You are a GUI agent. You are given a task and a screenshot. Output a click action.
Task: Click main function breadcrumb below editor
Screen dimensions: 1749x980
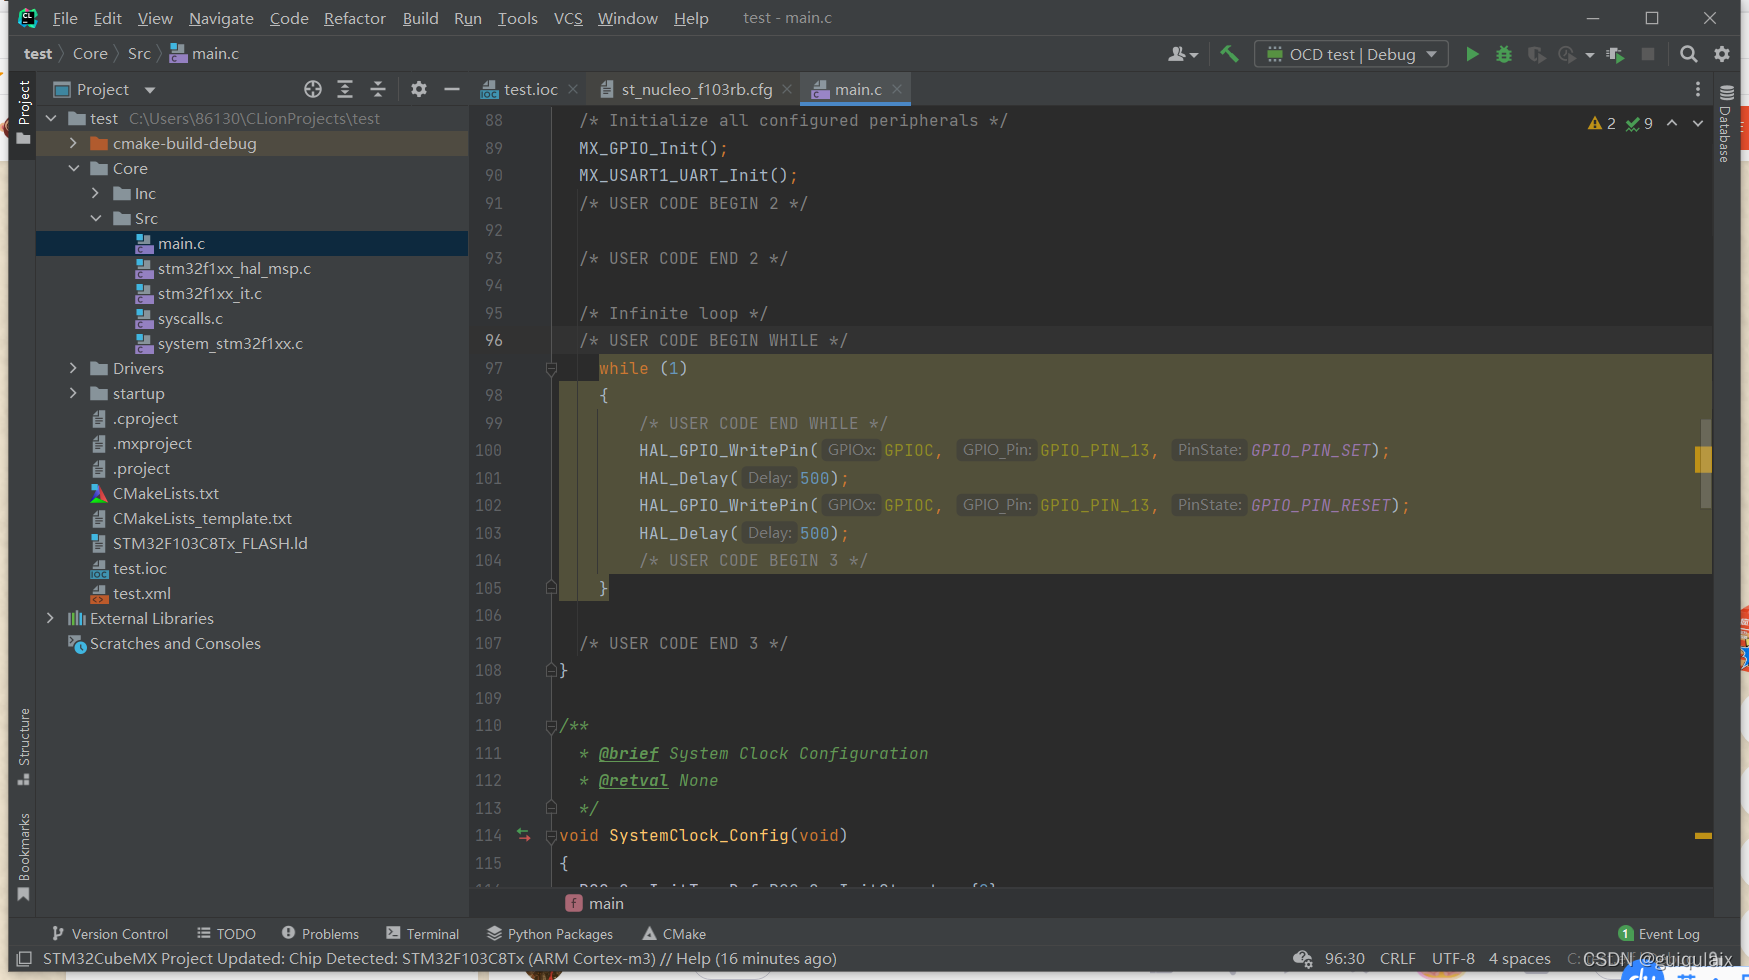coord(595,903)
